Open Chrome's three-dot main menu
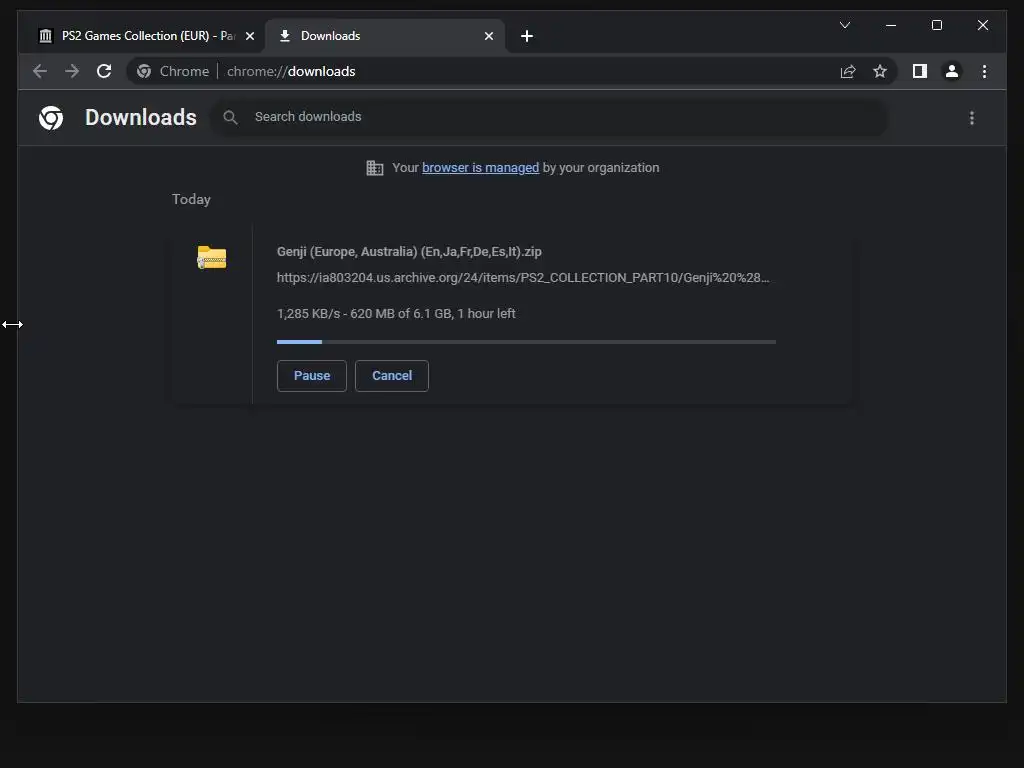 pyautogui.click(x=984, y=71)
